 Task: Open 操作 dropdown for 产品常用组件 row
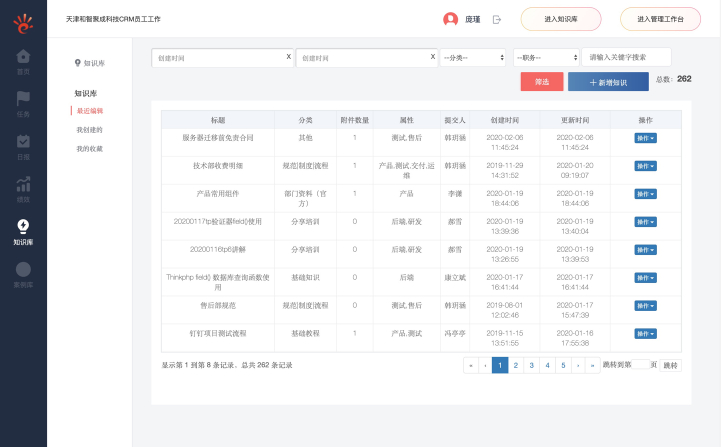tap(646, 194)
